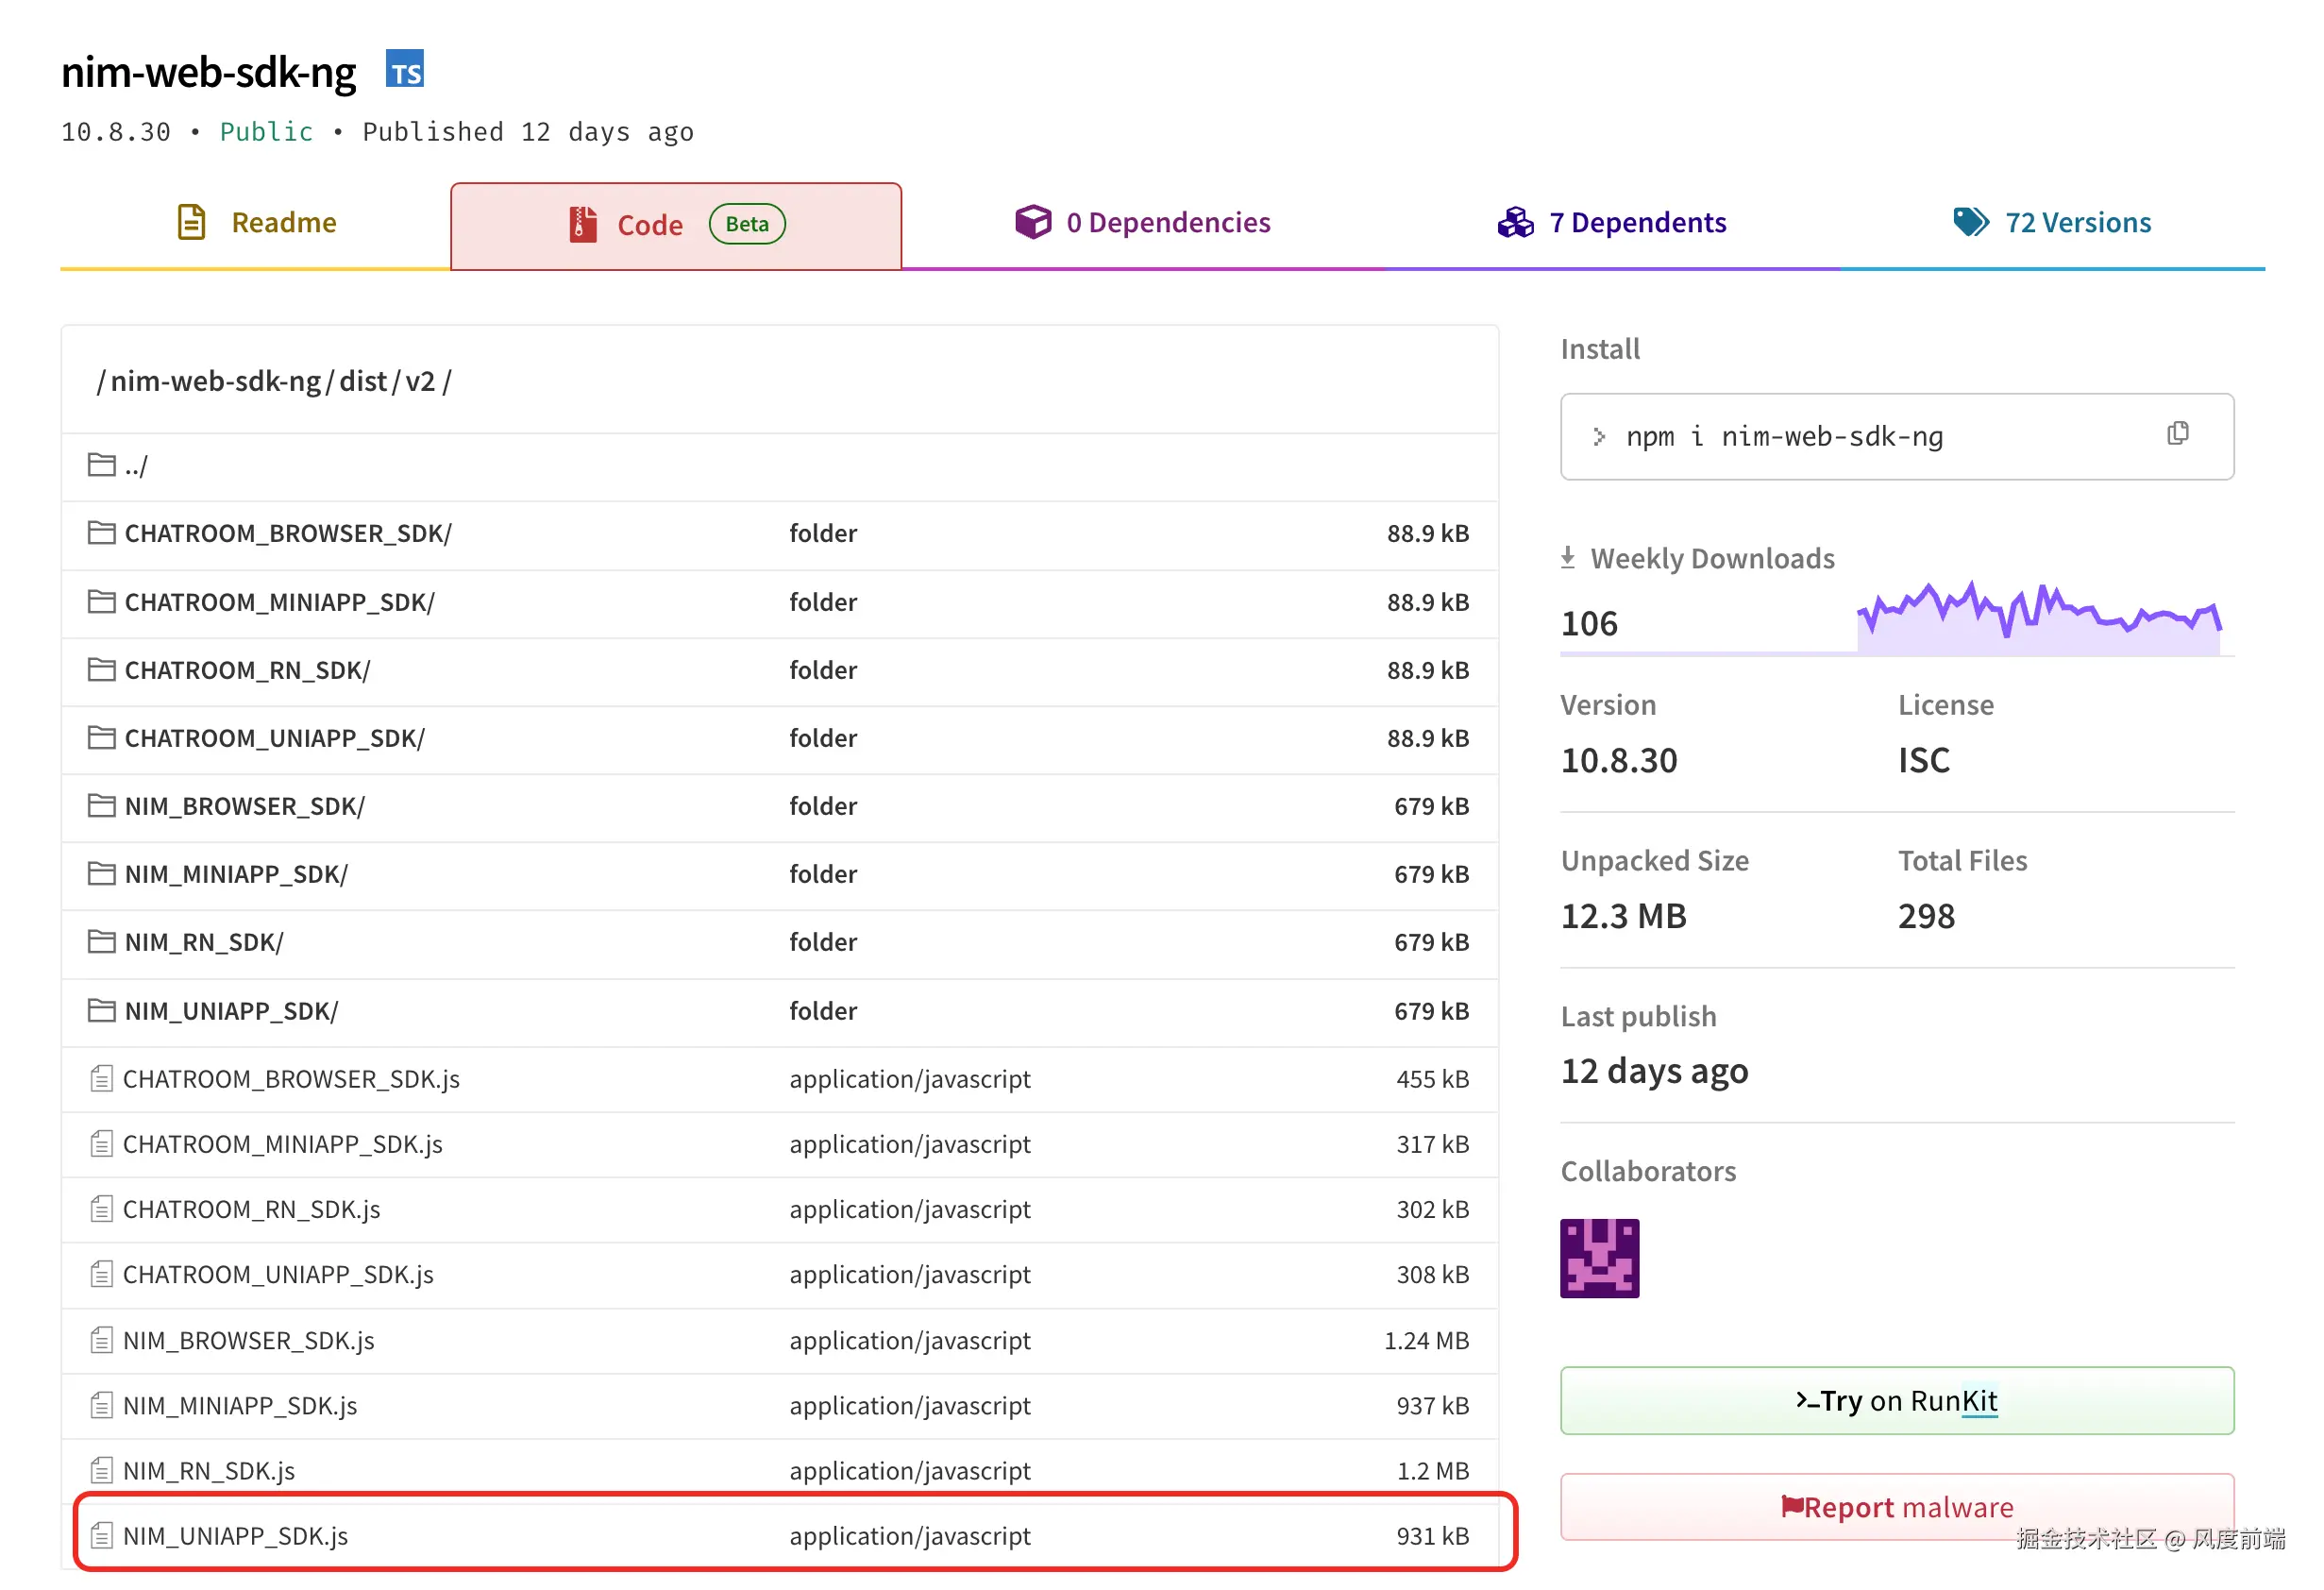Open the collaborator avatar
2324x1590 pixels.
tap(1599, 1258)
